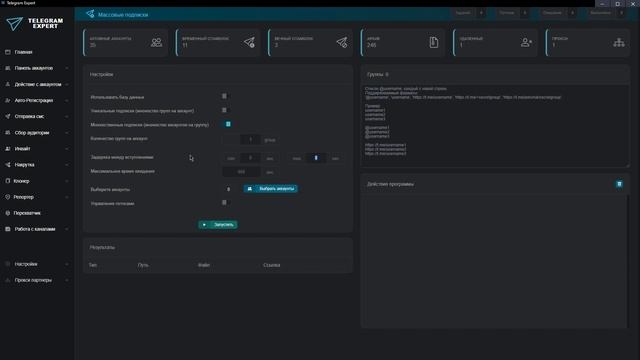Open the Сбор аудитории menu item
The width and height of the screenshot is (640, 360).
pos(37,133)
